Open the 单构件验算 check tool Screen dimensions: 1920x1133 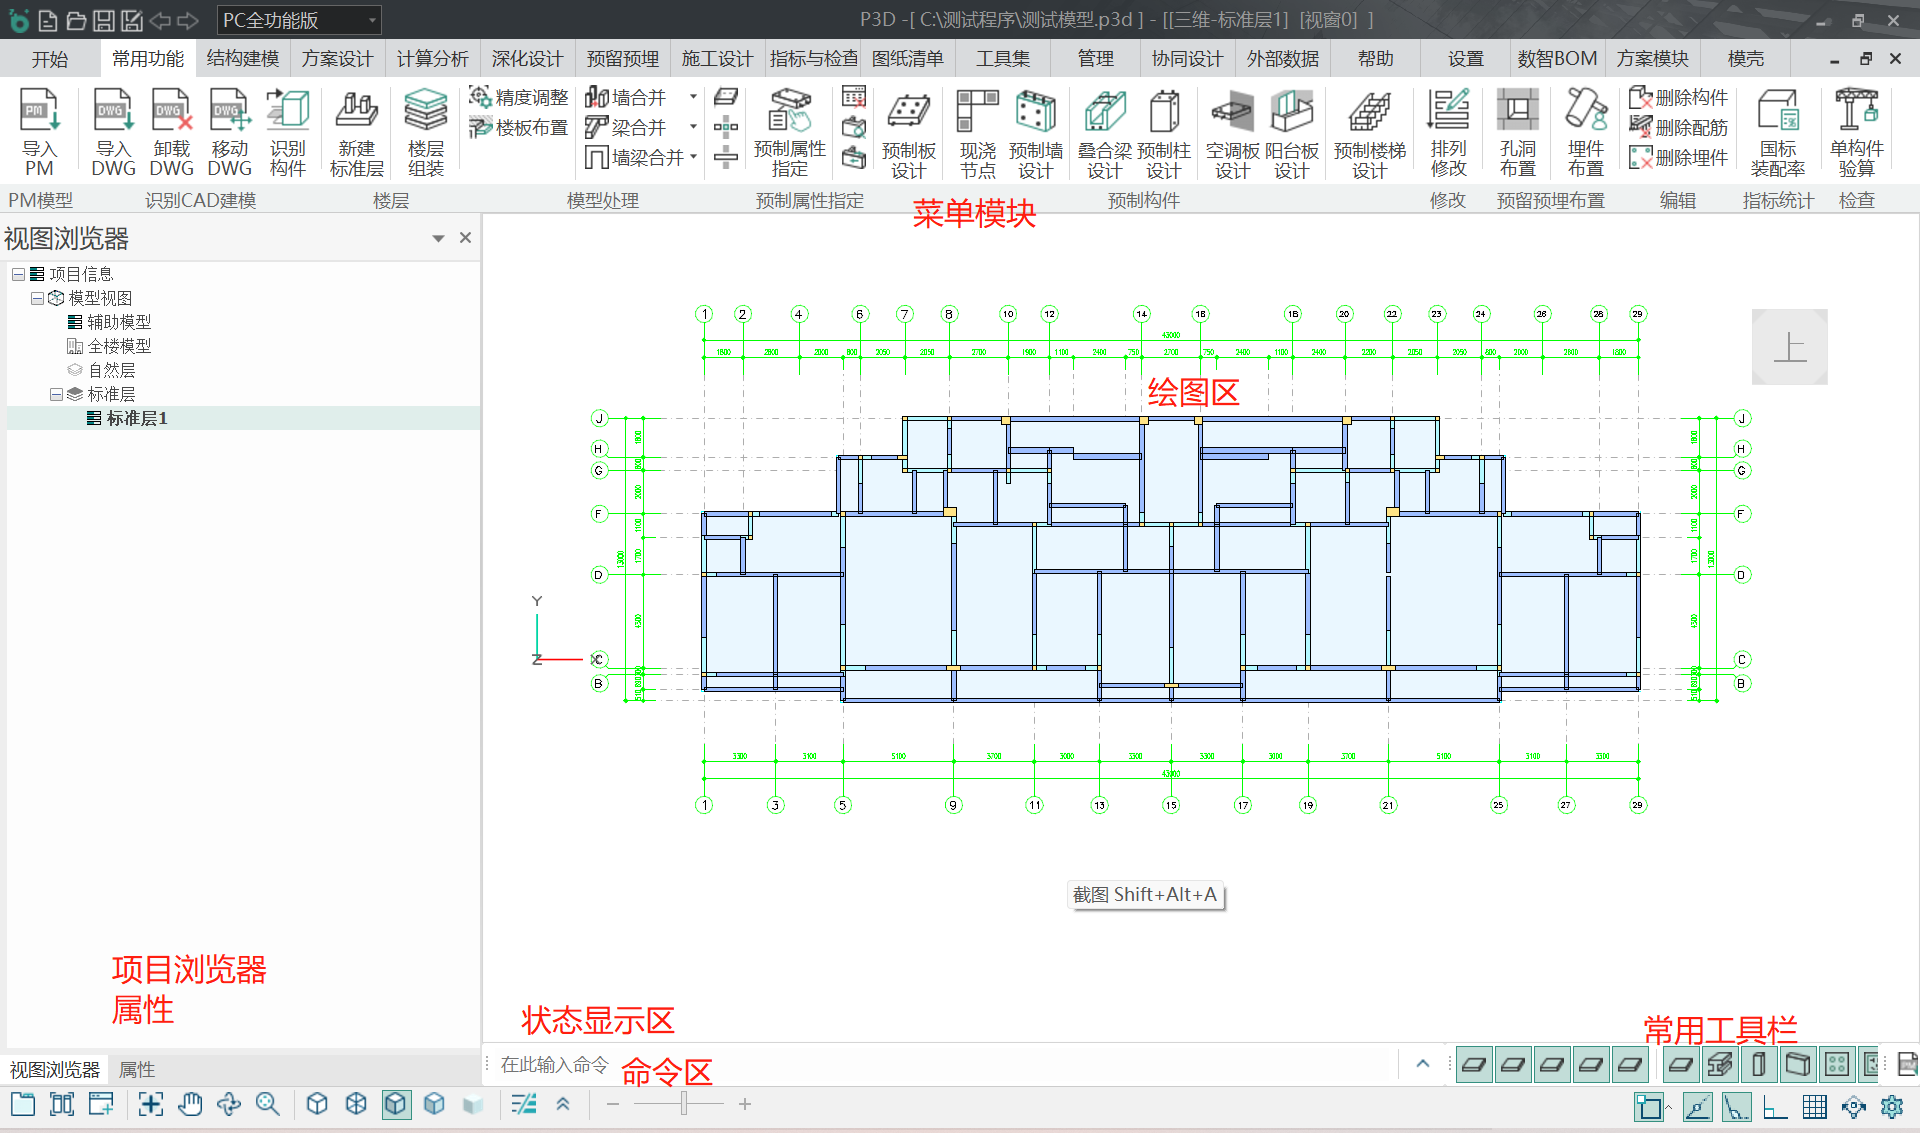(1856, 131)
